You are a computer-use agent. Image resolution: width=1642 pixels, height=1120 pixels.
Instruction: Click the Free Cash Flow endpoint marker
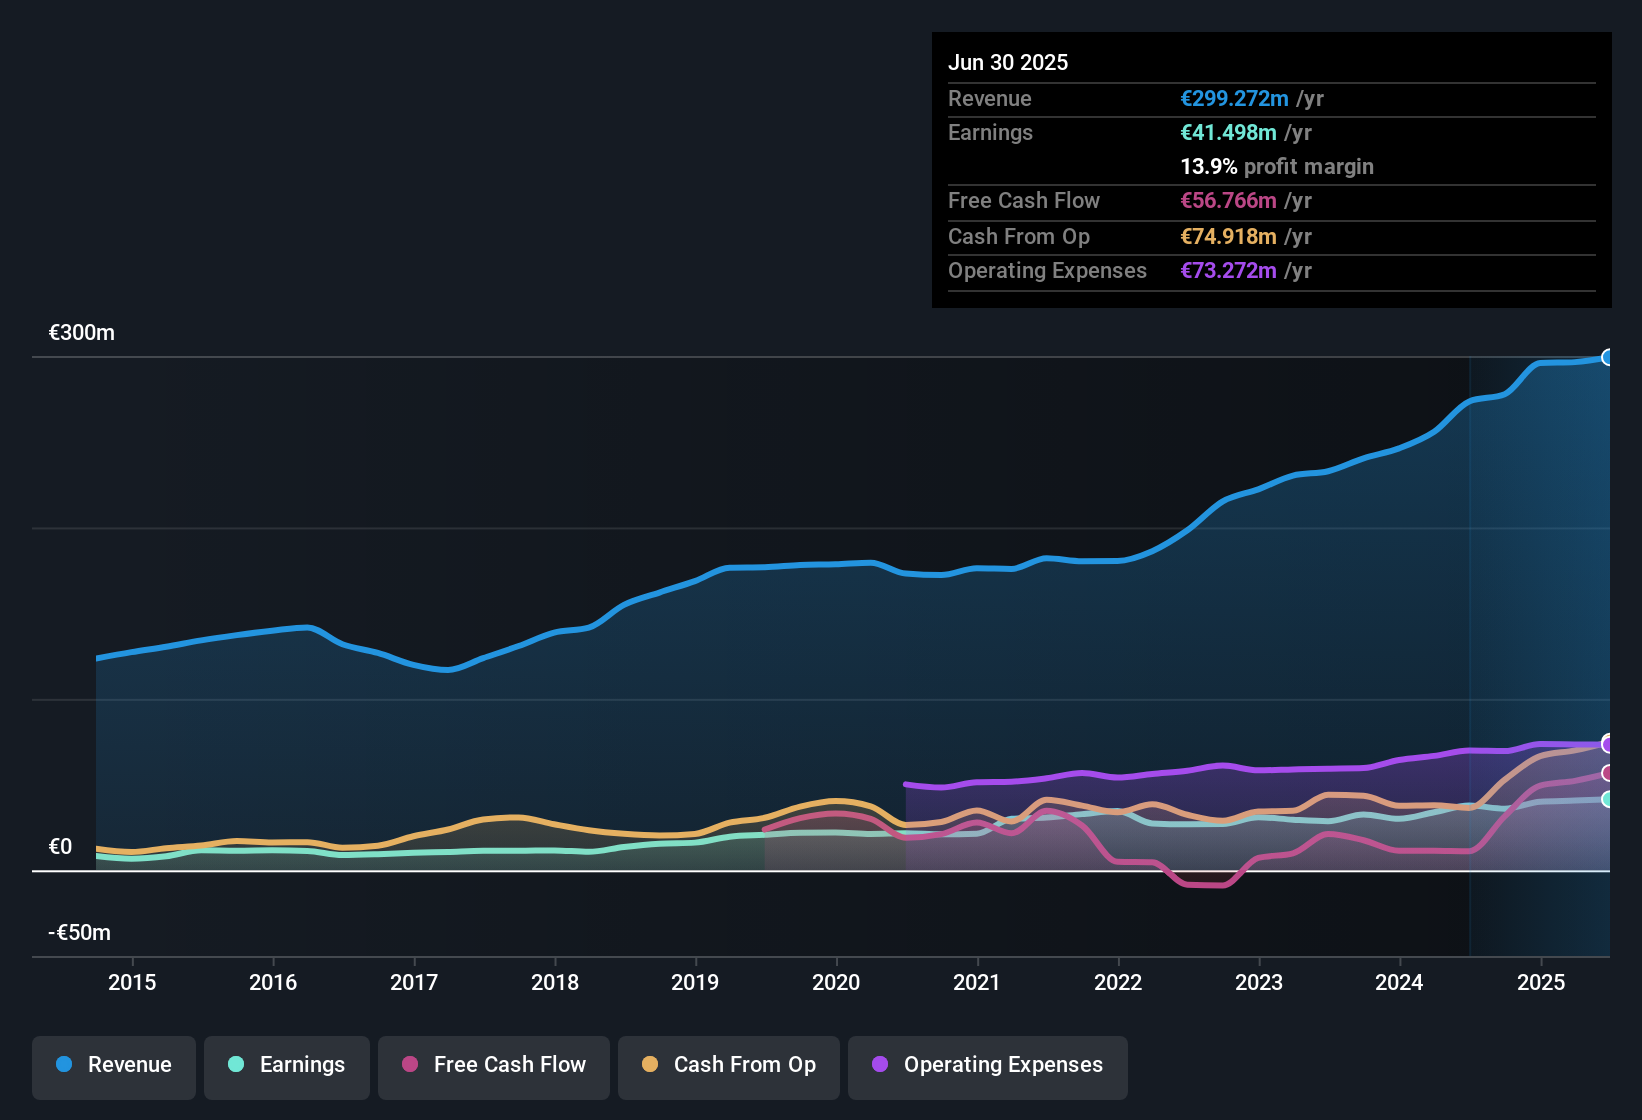click(x=1608, y=773)
